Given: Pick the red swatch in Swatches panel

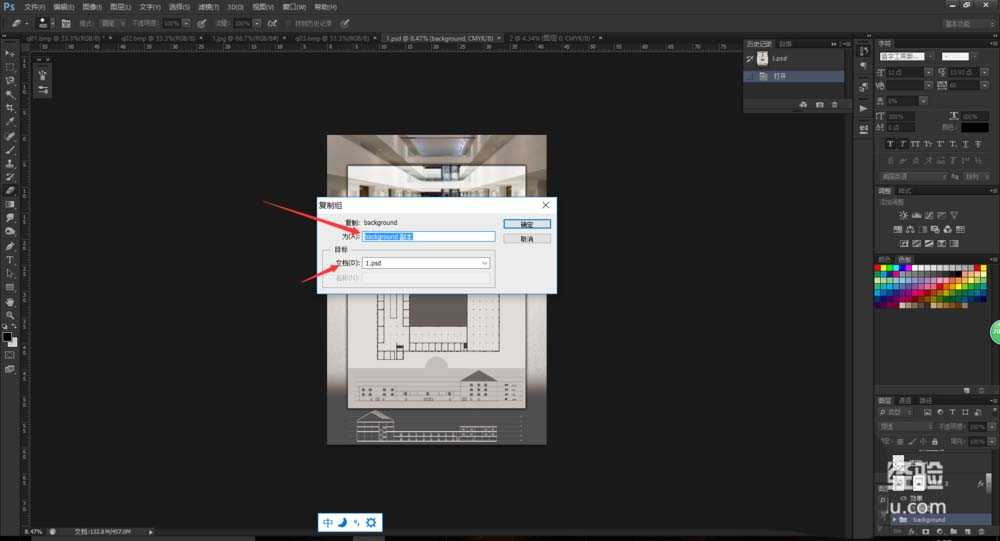Looking at the screenshot, I should click(879, 268).
